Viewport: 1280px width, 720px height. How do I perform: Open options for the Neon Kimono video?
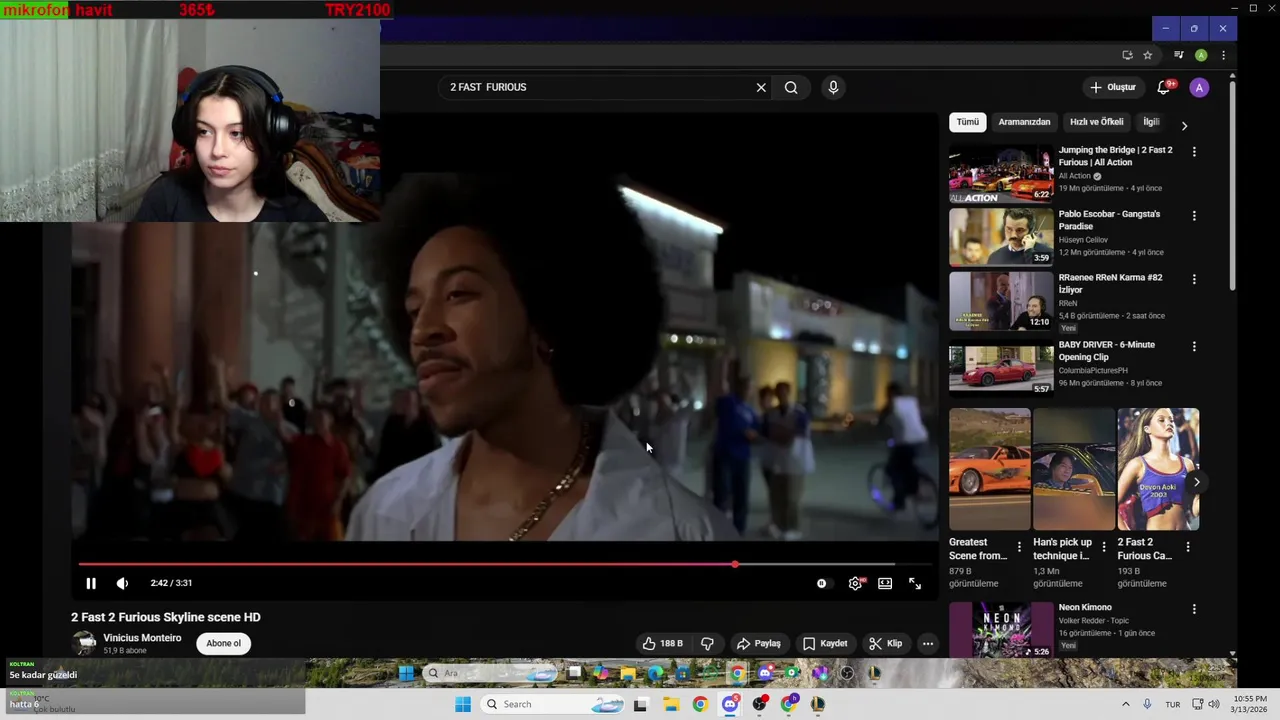coord(1194,609)
